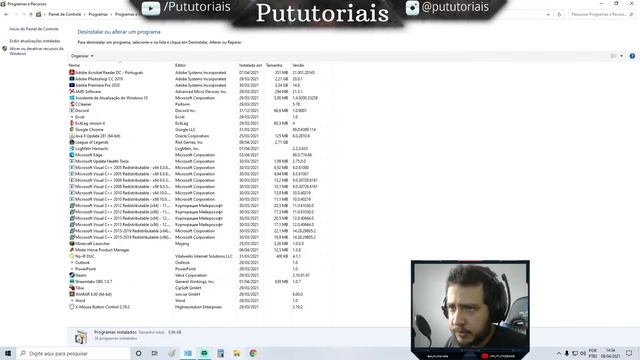Go back with the navigation arrow
The width and height of the screenshot is (640, 360).
pyautogui.click(x=6, y=14)
